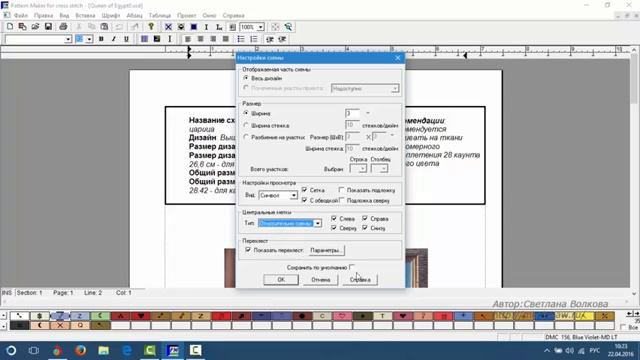Screen dimensions: 640x360
Task: Align paragraph text to the left
Action: pos(188,39)
